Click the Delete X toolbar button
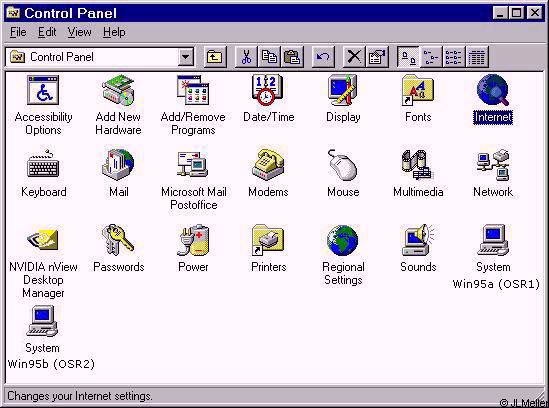Image resolution: width=549 pixels, height=408 pixels. (x=354, y=57)
